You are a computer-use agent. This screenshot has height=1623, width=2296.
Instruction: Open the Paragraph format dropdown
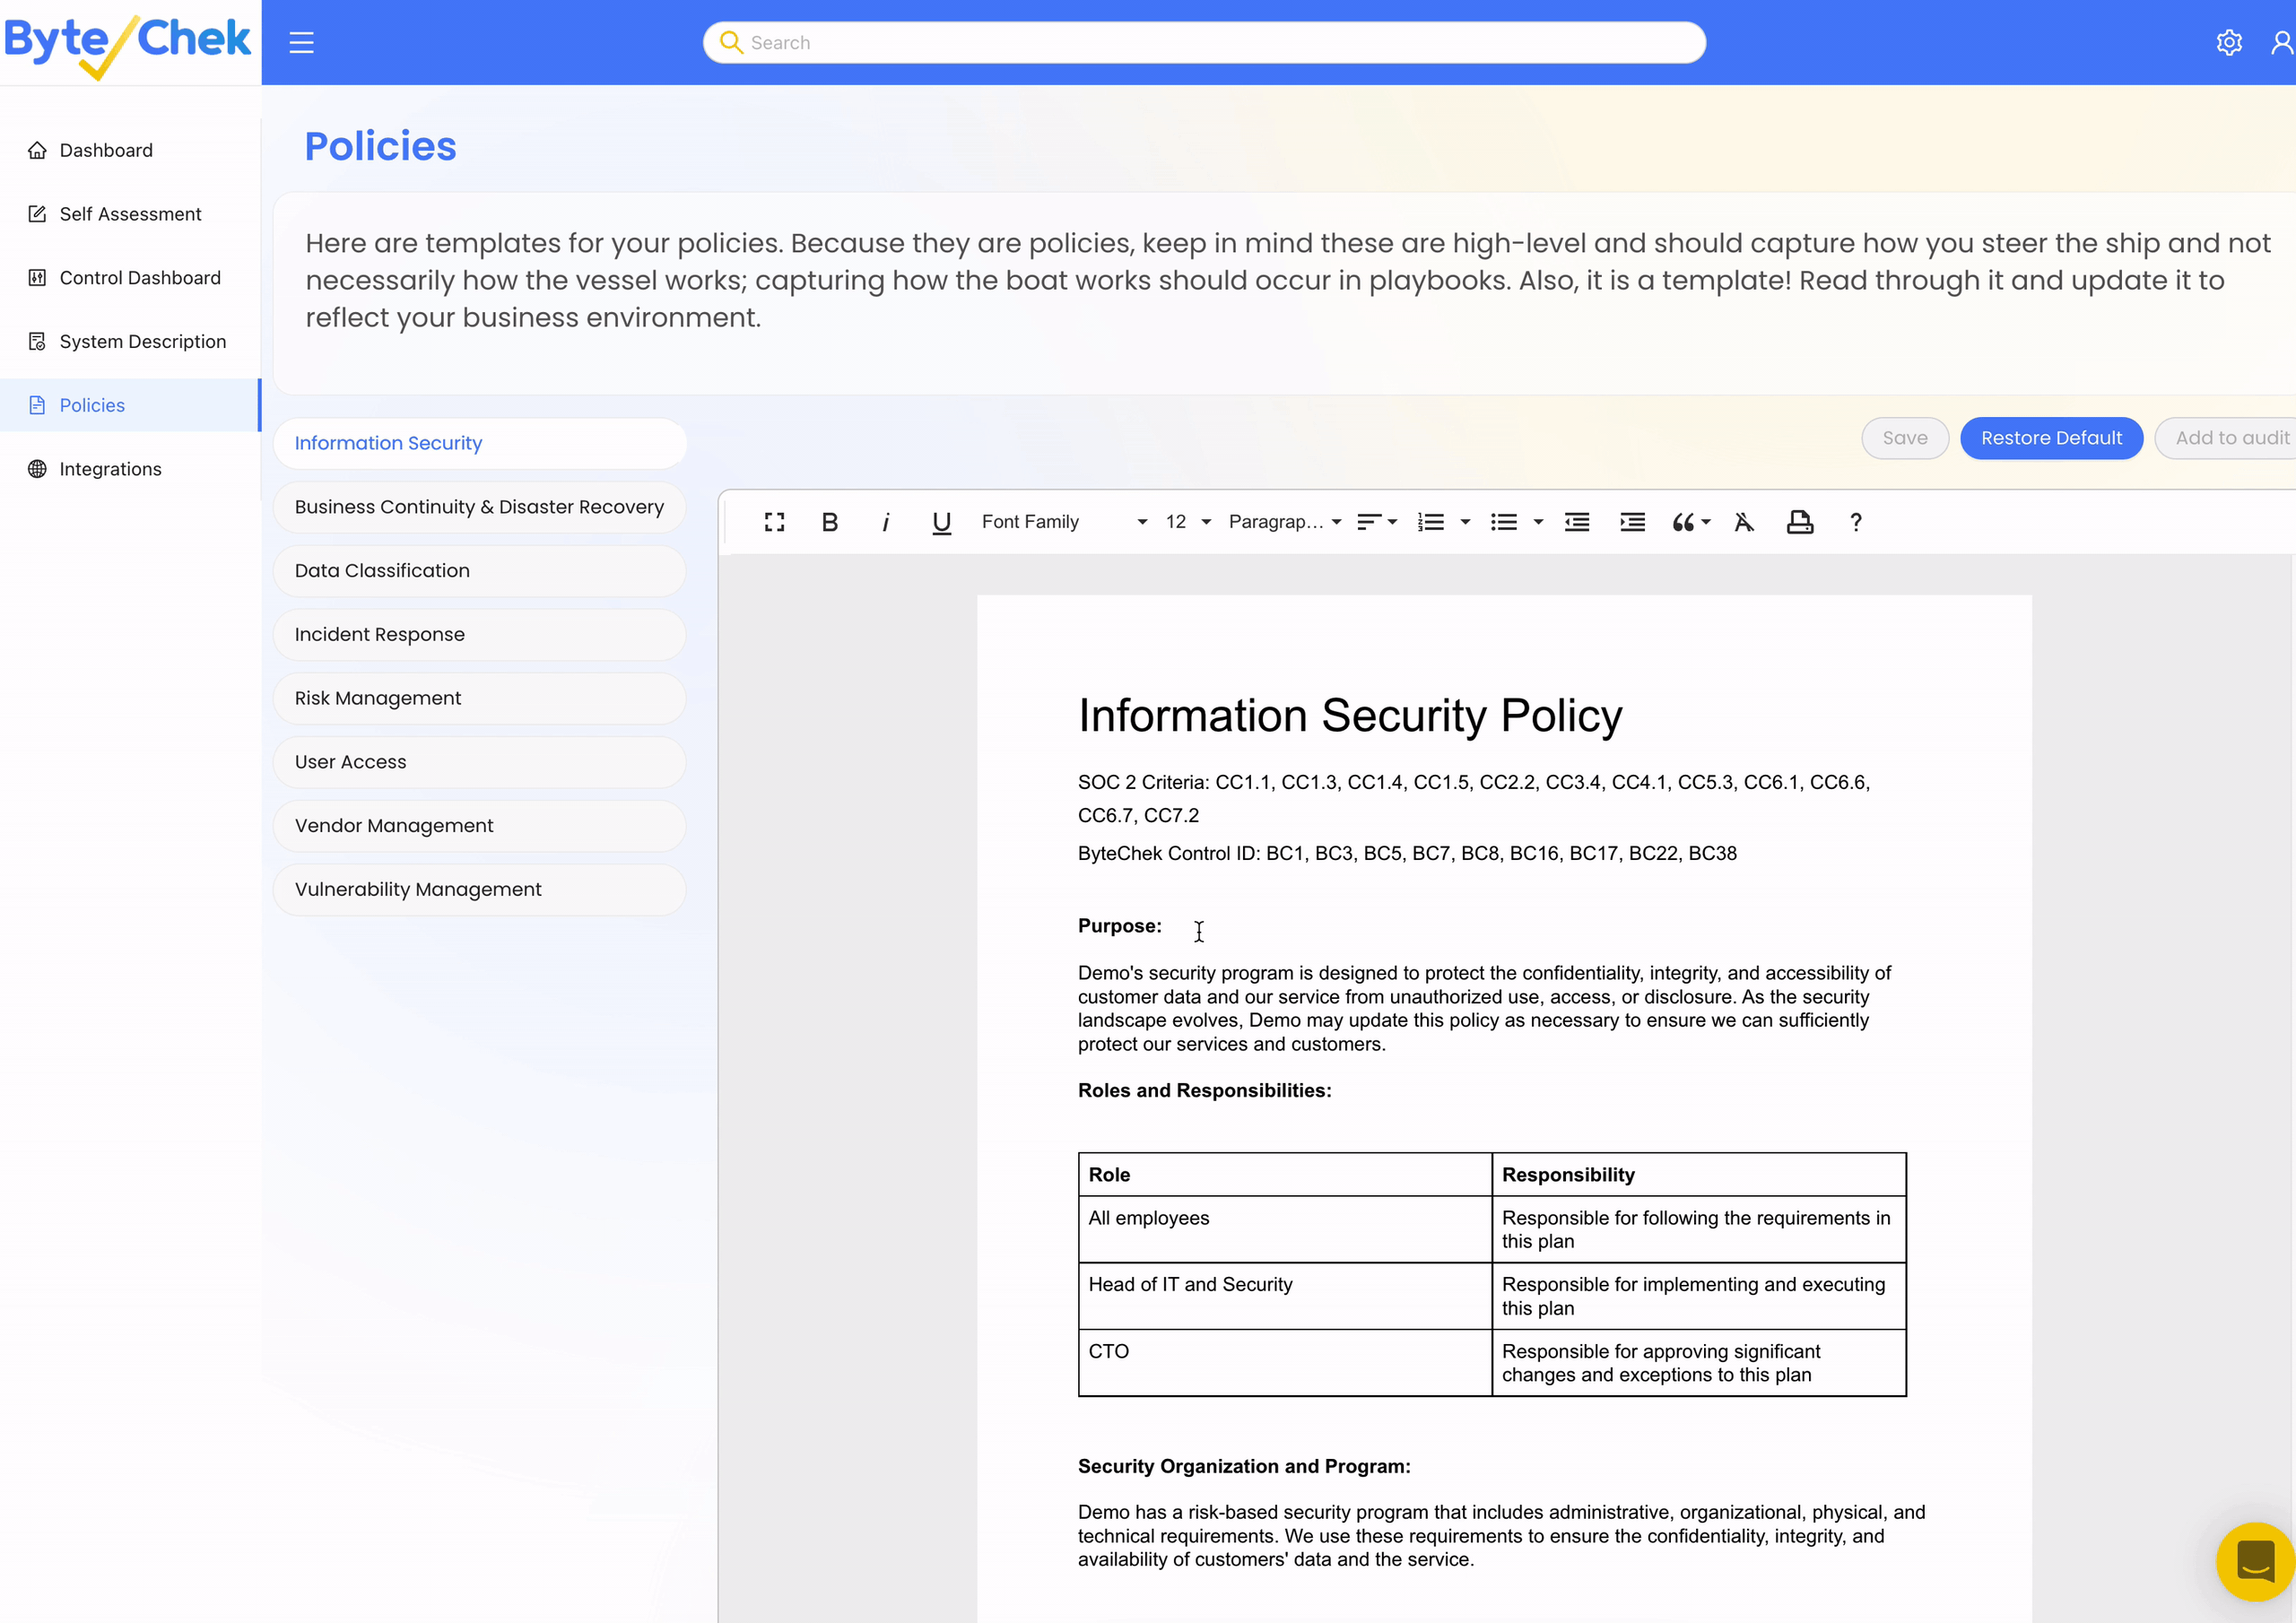[1284, 522]
